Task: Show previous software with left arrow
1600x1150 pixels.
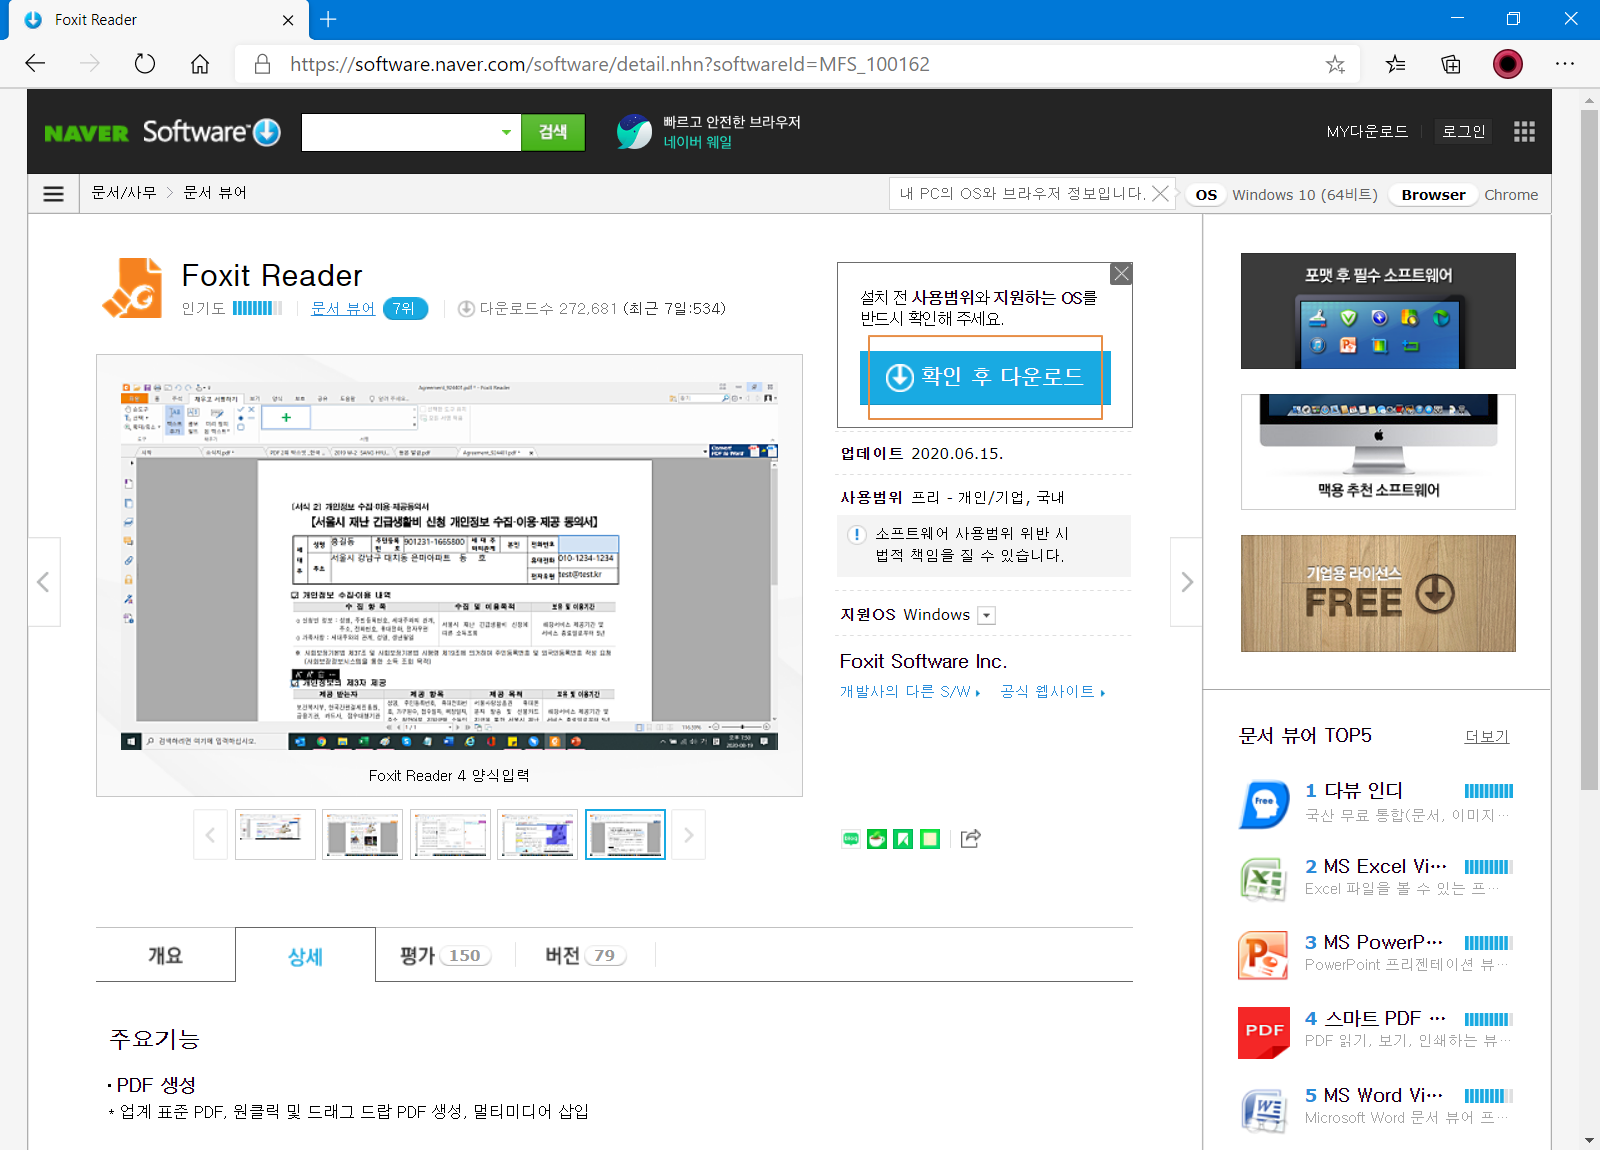Action: [x=43, y=582]
